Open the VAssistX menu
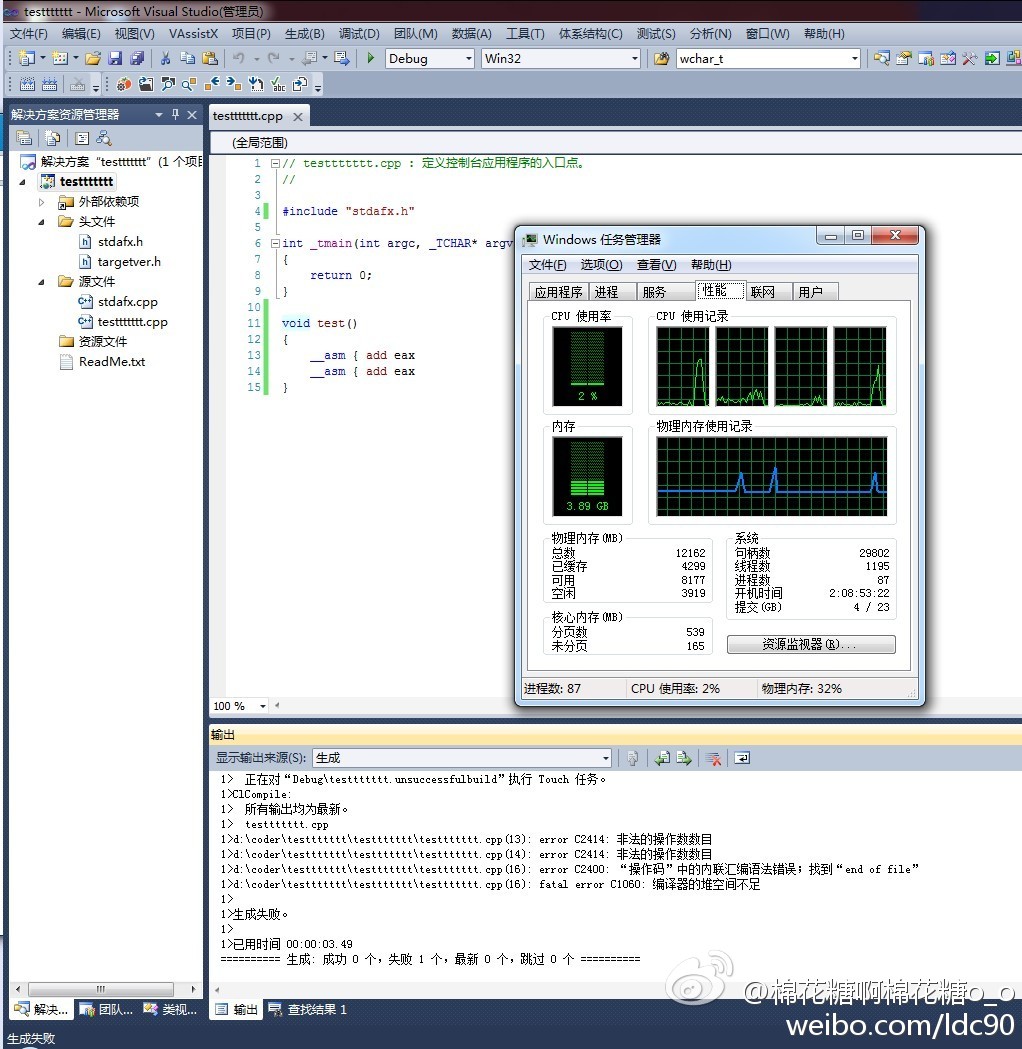The image size is (1022, 1049). tap(193, 33)
